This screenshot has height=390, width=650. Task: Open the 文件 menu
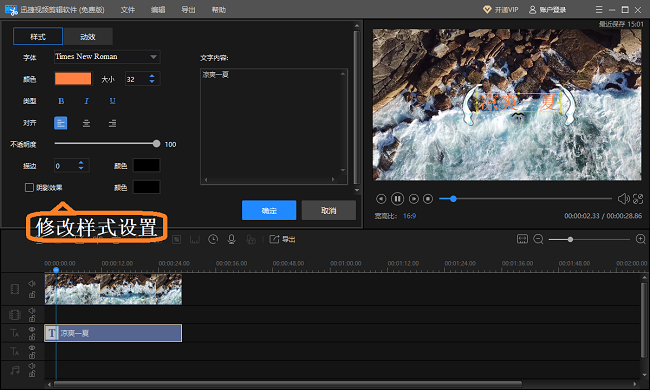pyautogui.click(x=128, y=10)
